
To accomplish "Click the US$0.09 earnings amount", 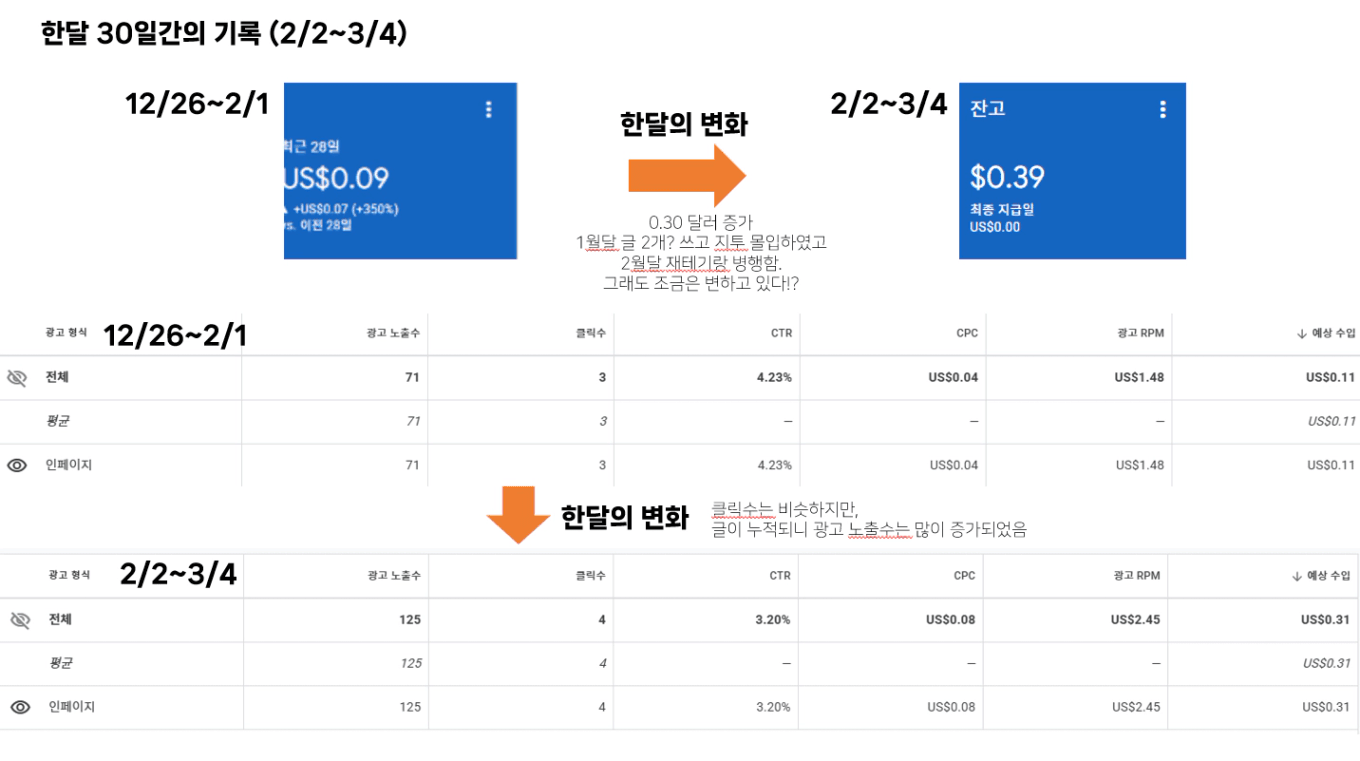I will (336, 179).
